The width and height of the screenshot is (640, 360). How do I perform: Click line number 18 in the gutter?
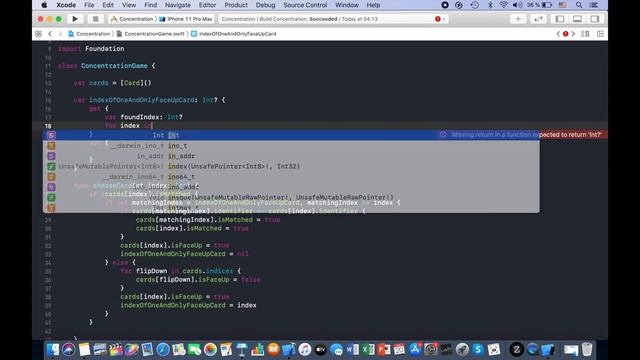48,126
